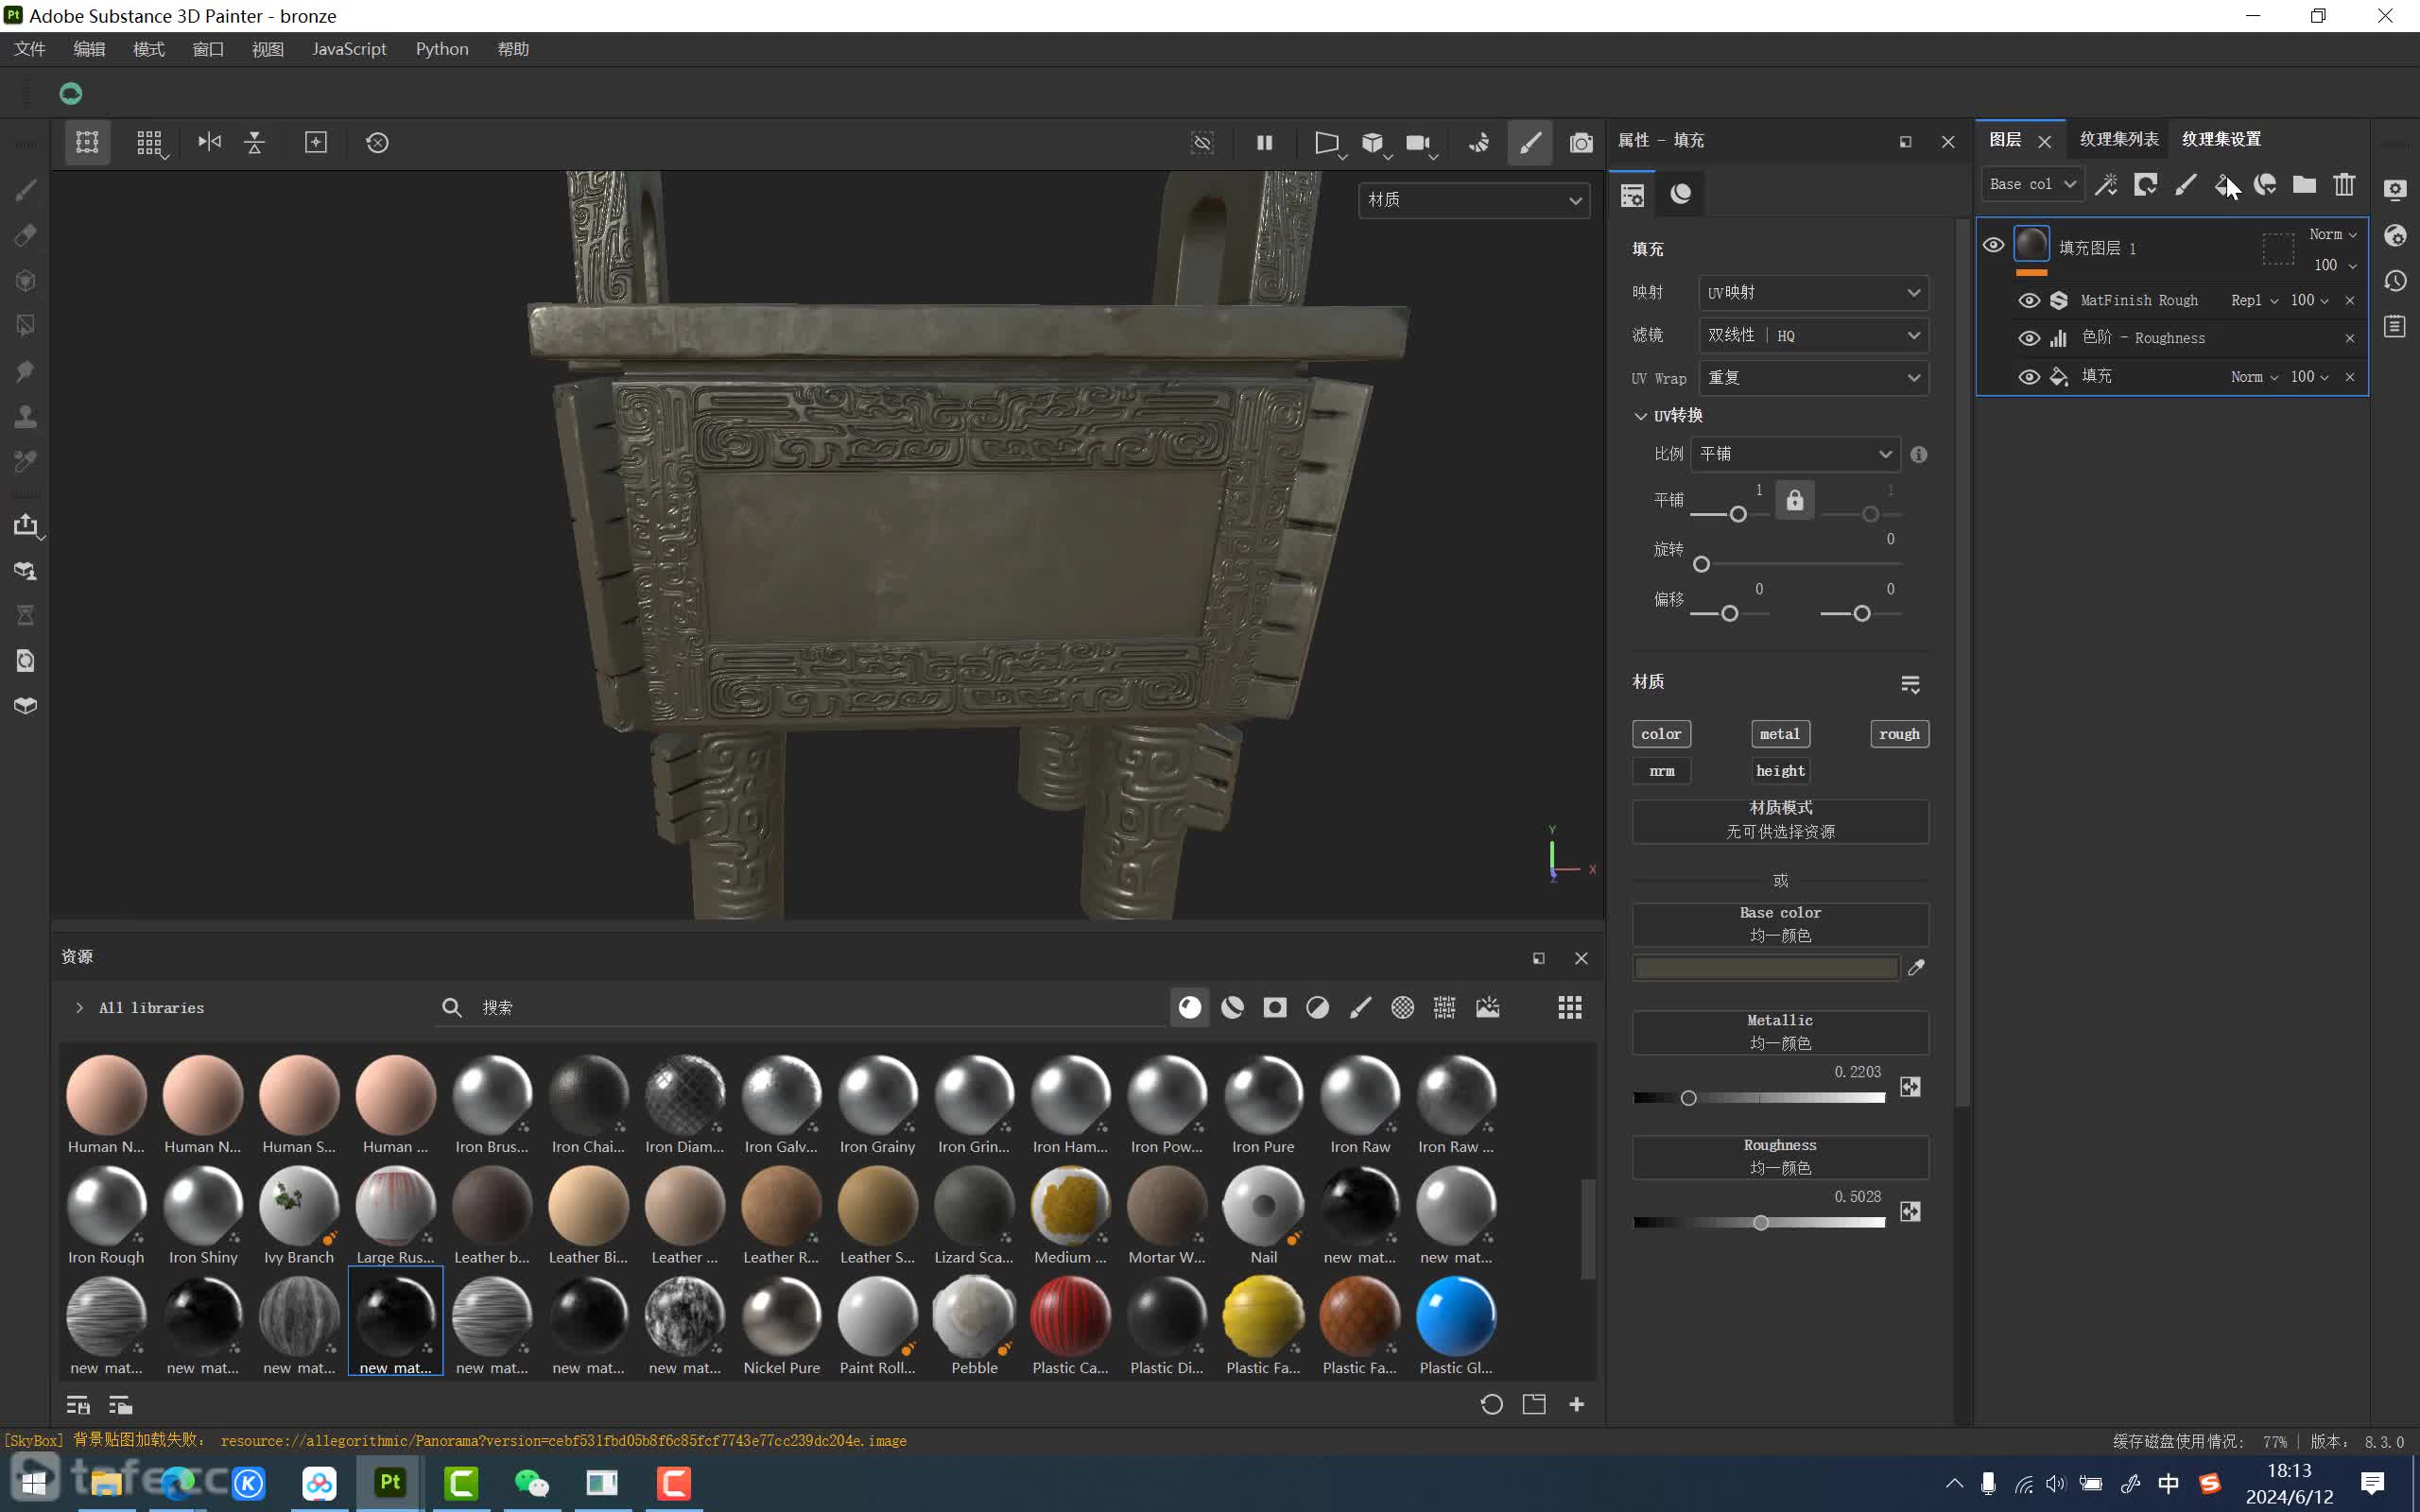2420x1512 pixels.
Task: Hide the 色阶 - Roughness effect
Action: coord(2029,338)
